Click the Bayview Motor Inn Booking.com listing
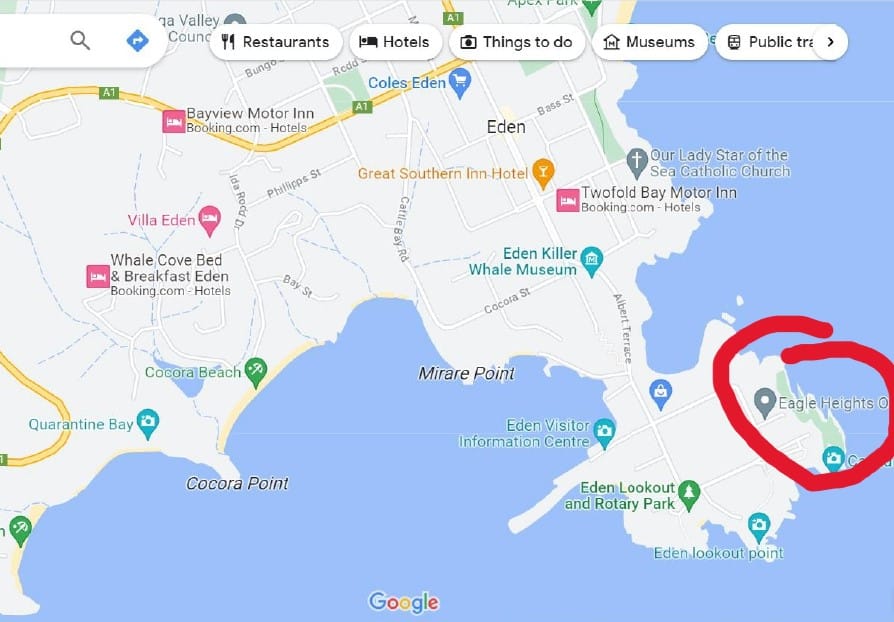Viewport: 894px width, 622px height. (x=238, y=121)
